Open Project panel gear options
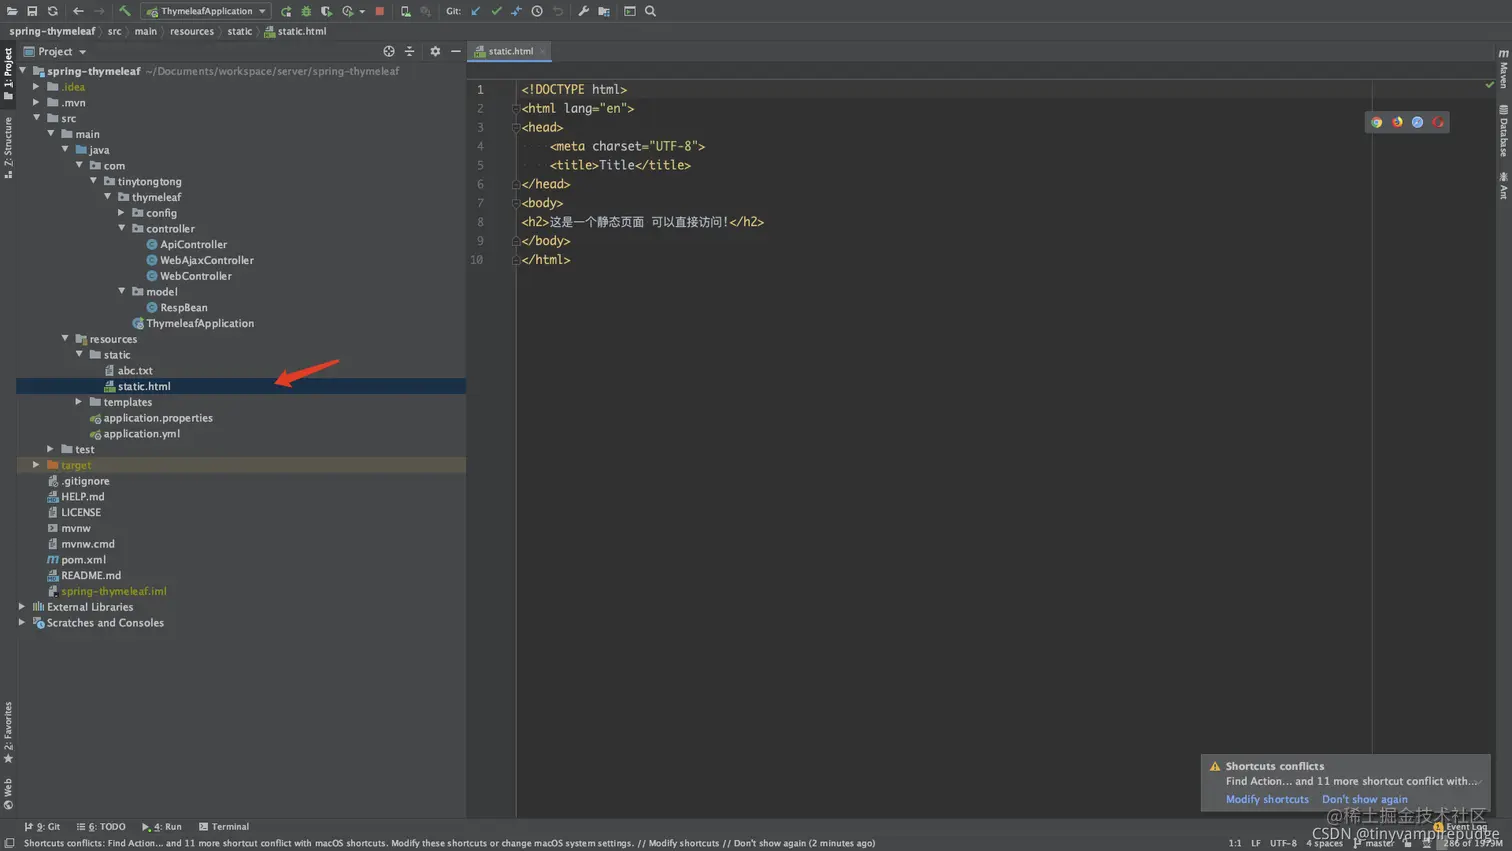The height and width of the screenshot is (851, 1512). click(x=435, y=51)
